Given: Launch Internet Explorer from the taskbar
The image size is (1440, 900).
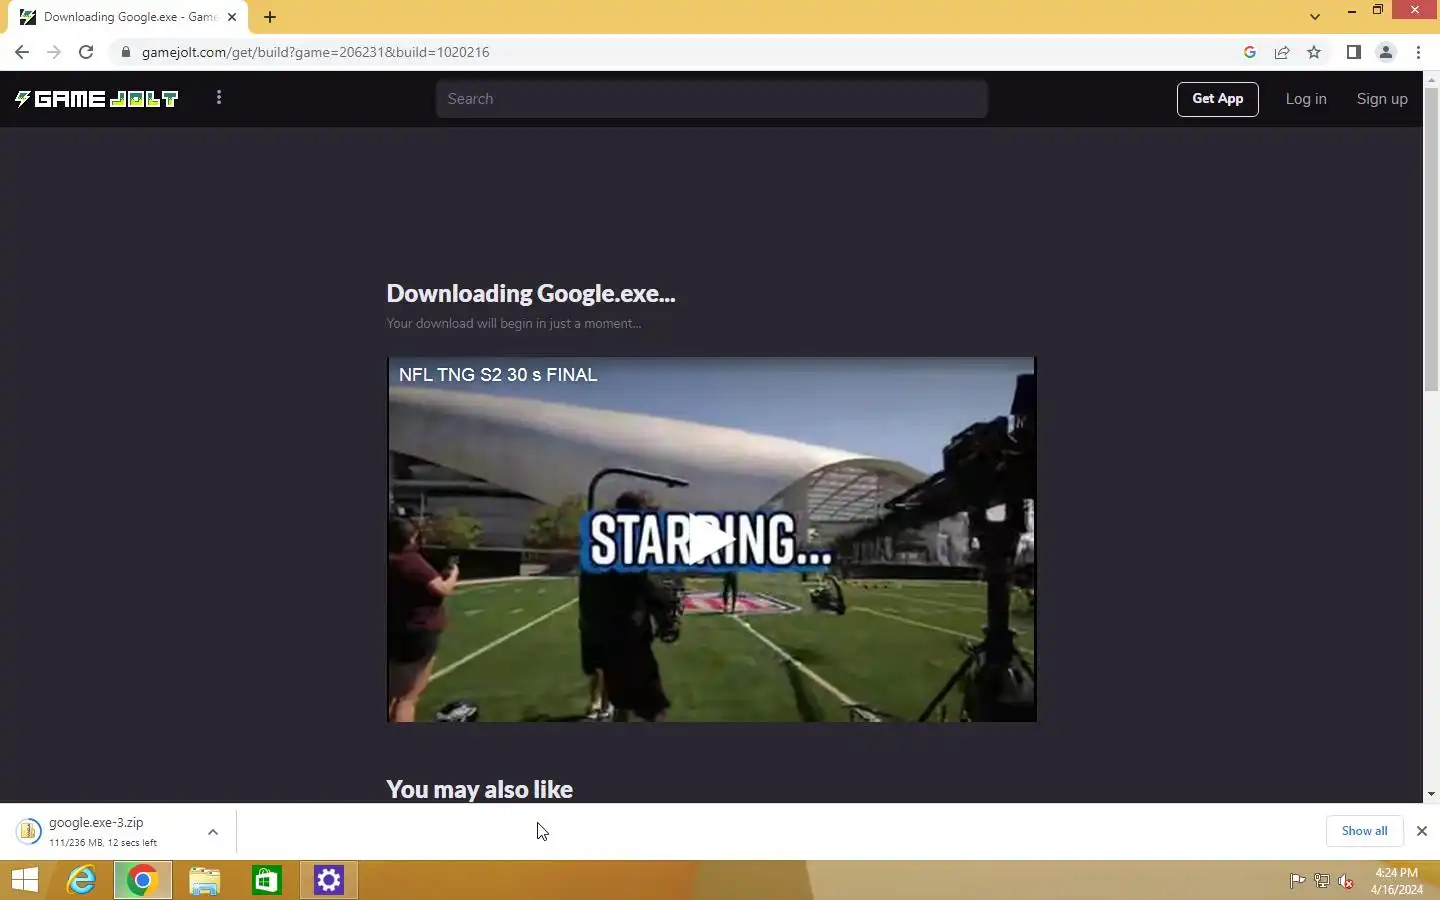Looking at the screenshot, I should click(81, 880).
